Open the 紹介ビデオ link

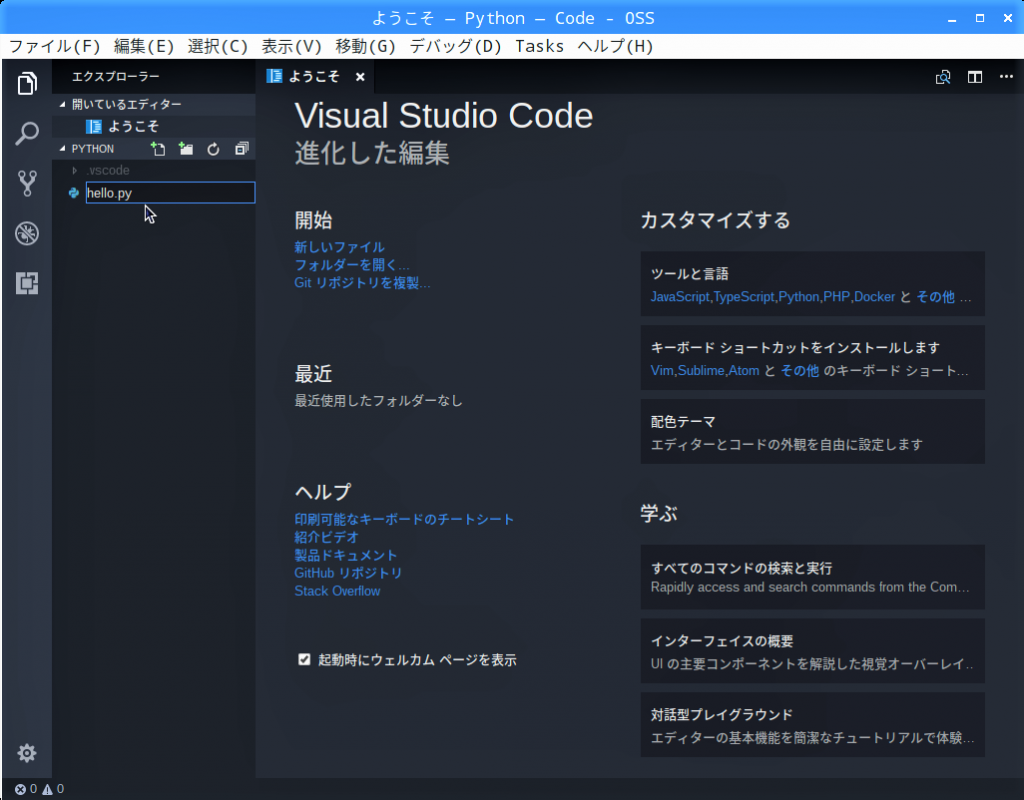327,537
